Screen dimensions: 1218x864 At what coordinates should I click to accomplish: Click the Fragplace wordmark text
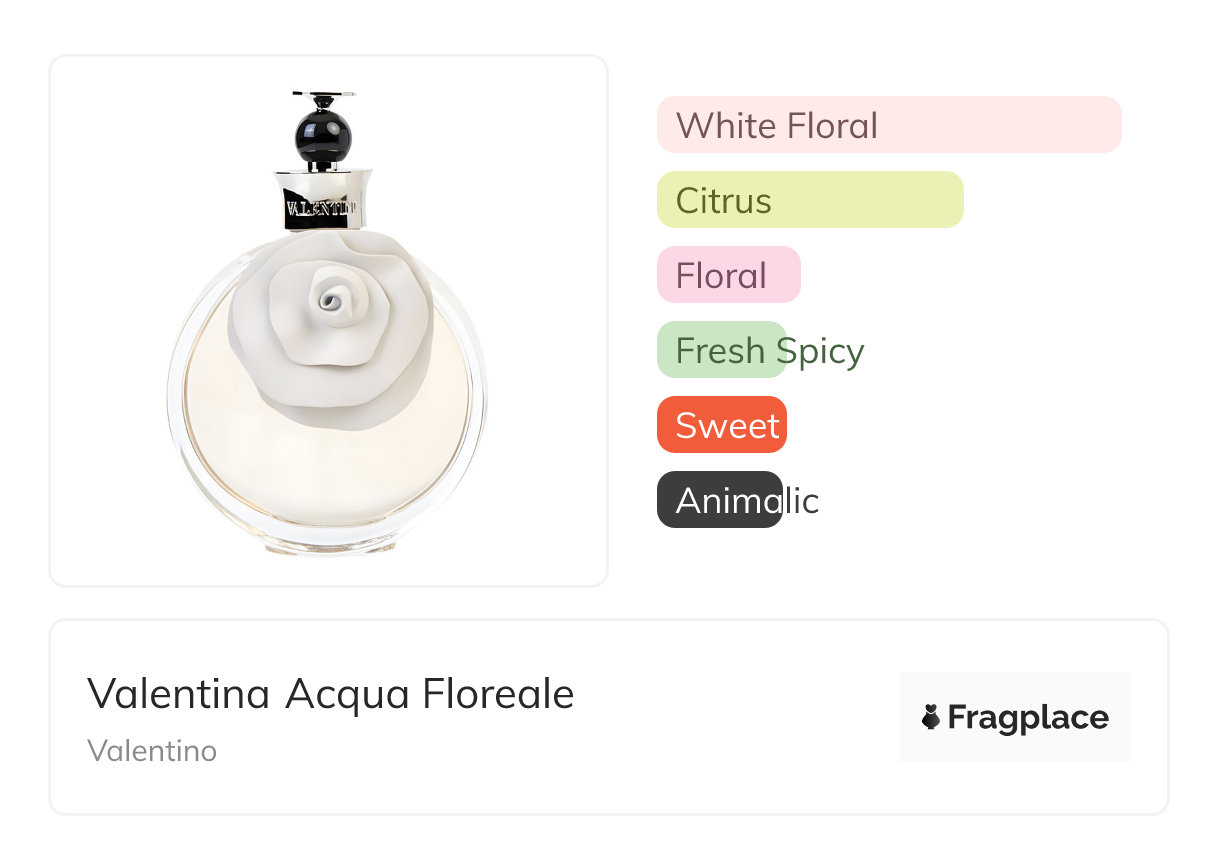[x=1028, y=718]
